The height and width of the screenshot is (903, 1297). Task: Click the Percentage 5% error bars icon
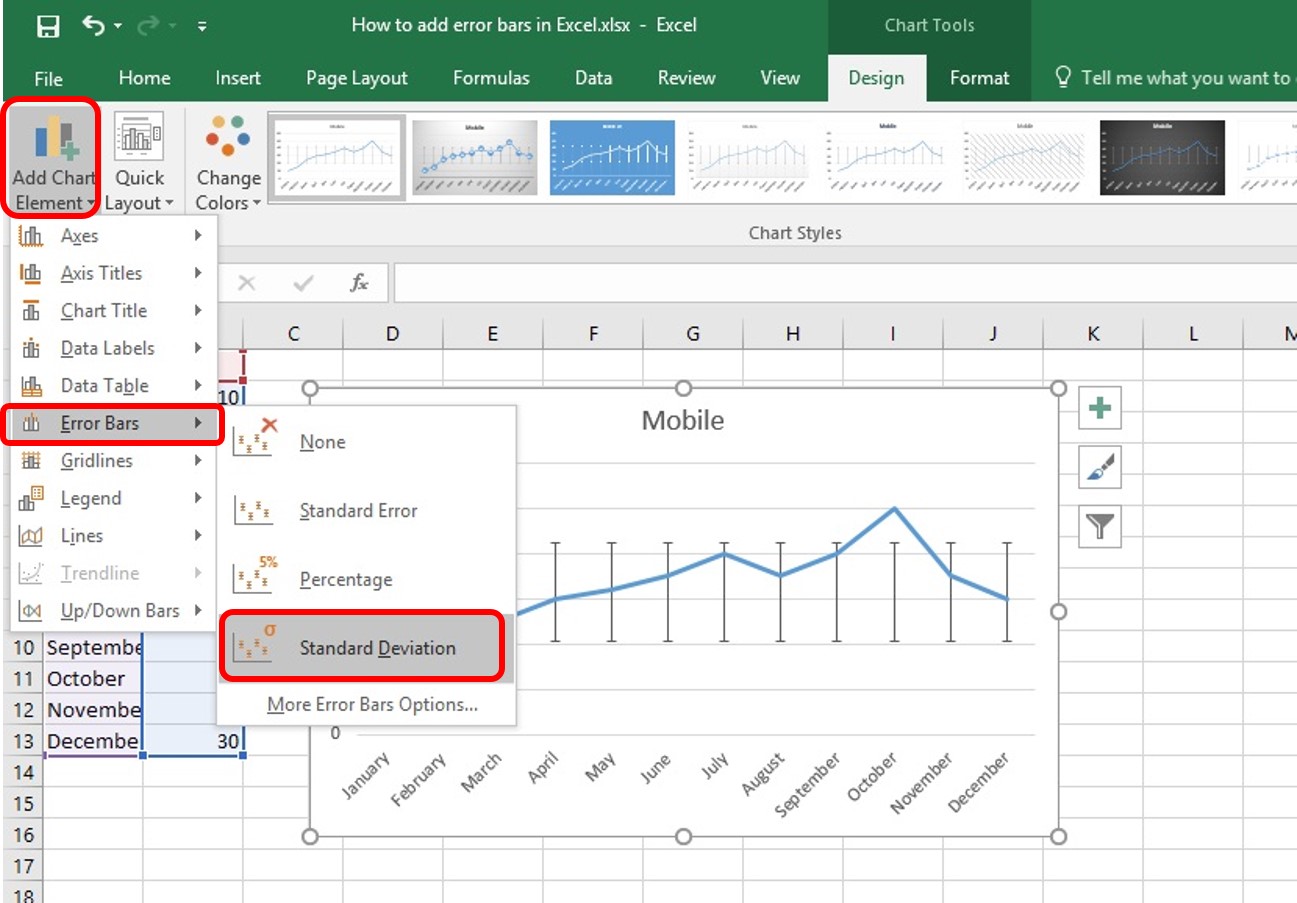point(255,575)
